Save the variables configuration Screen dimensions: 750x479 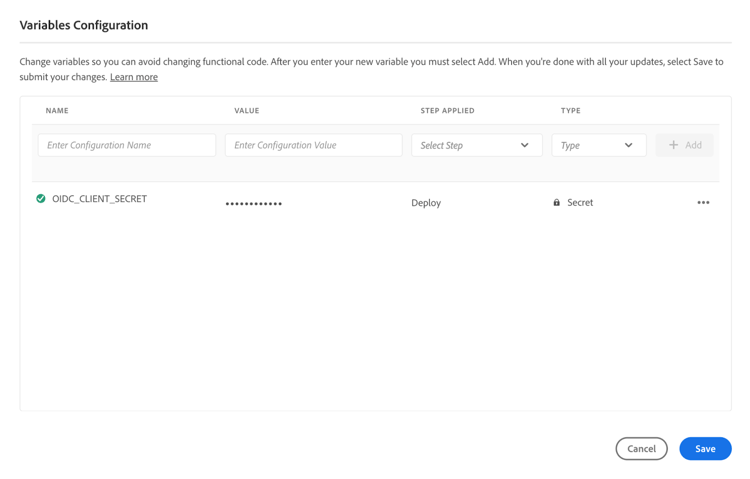point(705,449)
